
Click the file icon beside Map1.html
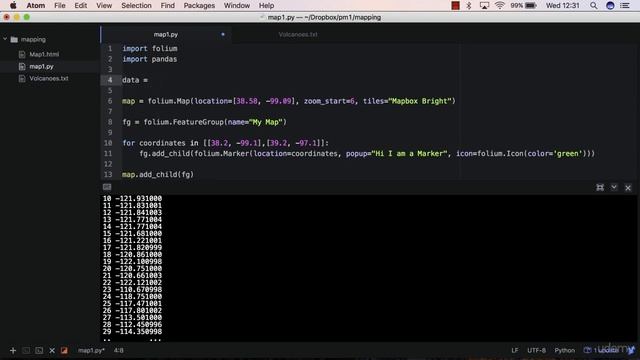pyautogui.click(x=22, y=54)
